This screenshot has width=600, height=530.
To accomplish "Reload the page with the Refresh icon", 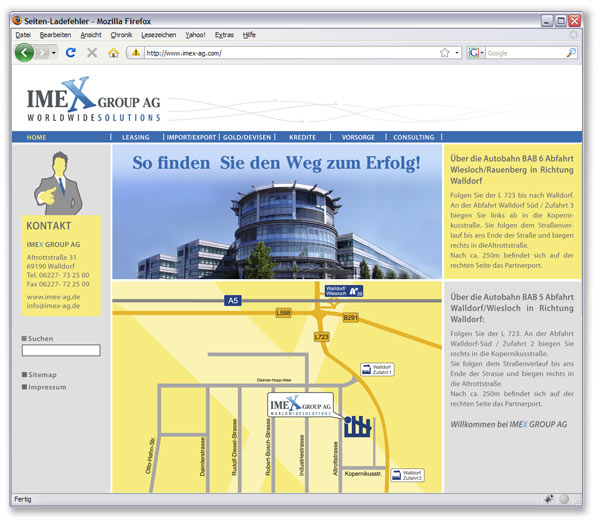I will click(x=71, y=52).
